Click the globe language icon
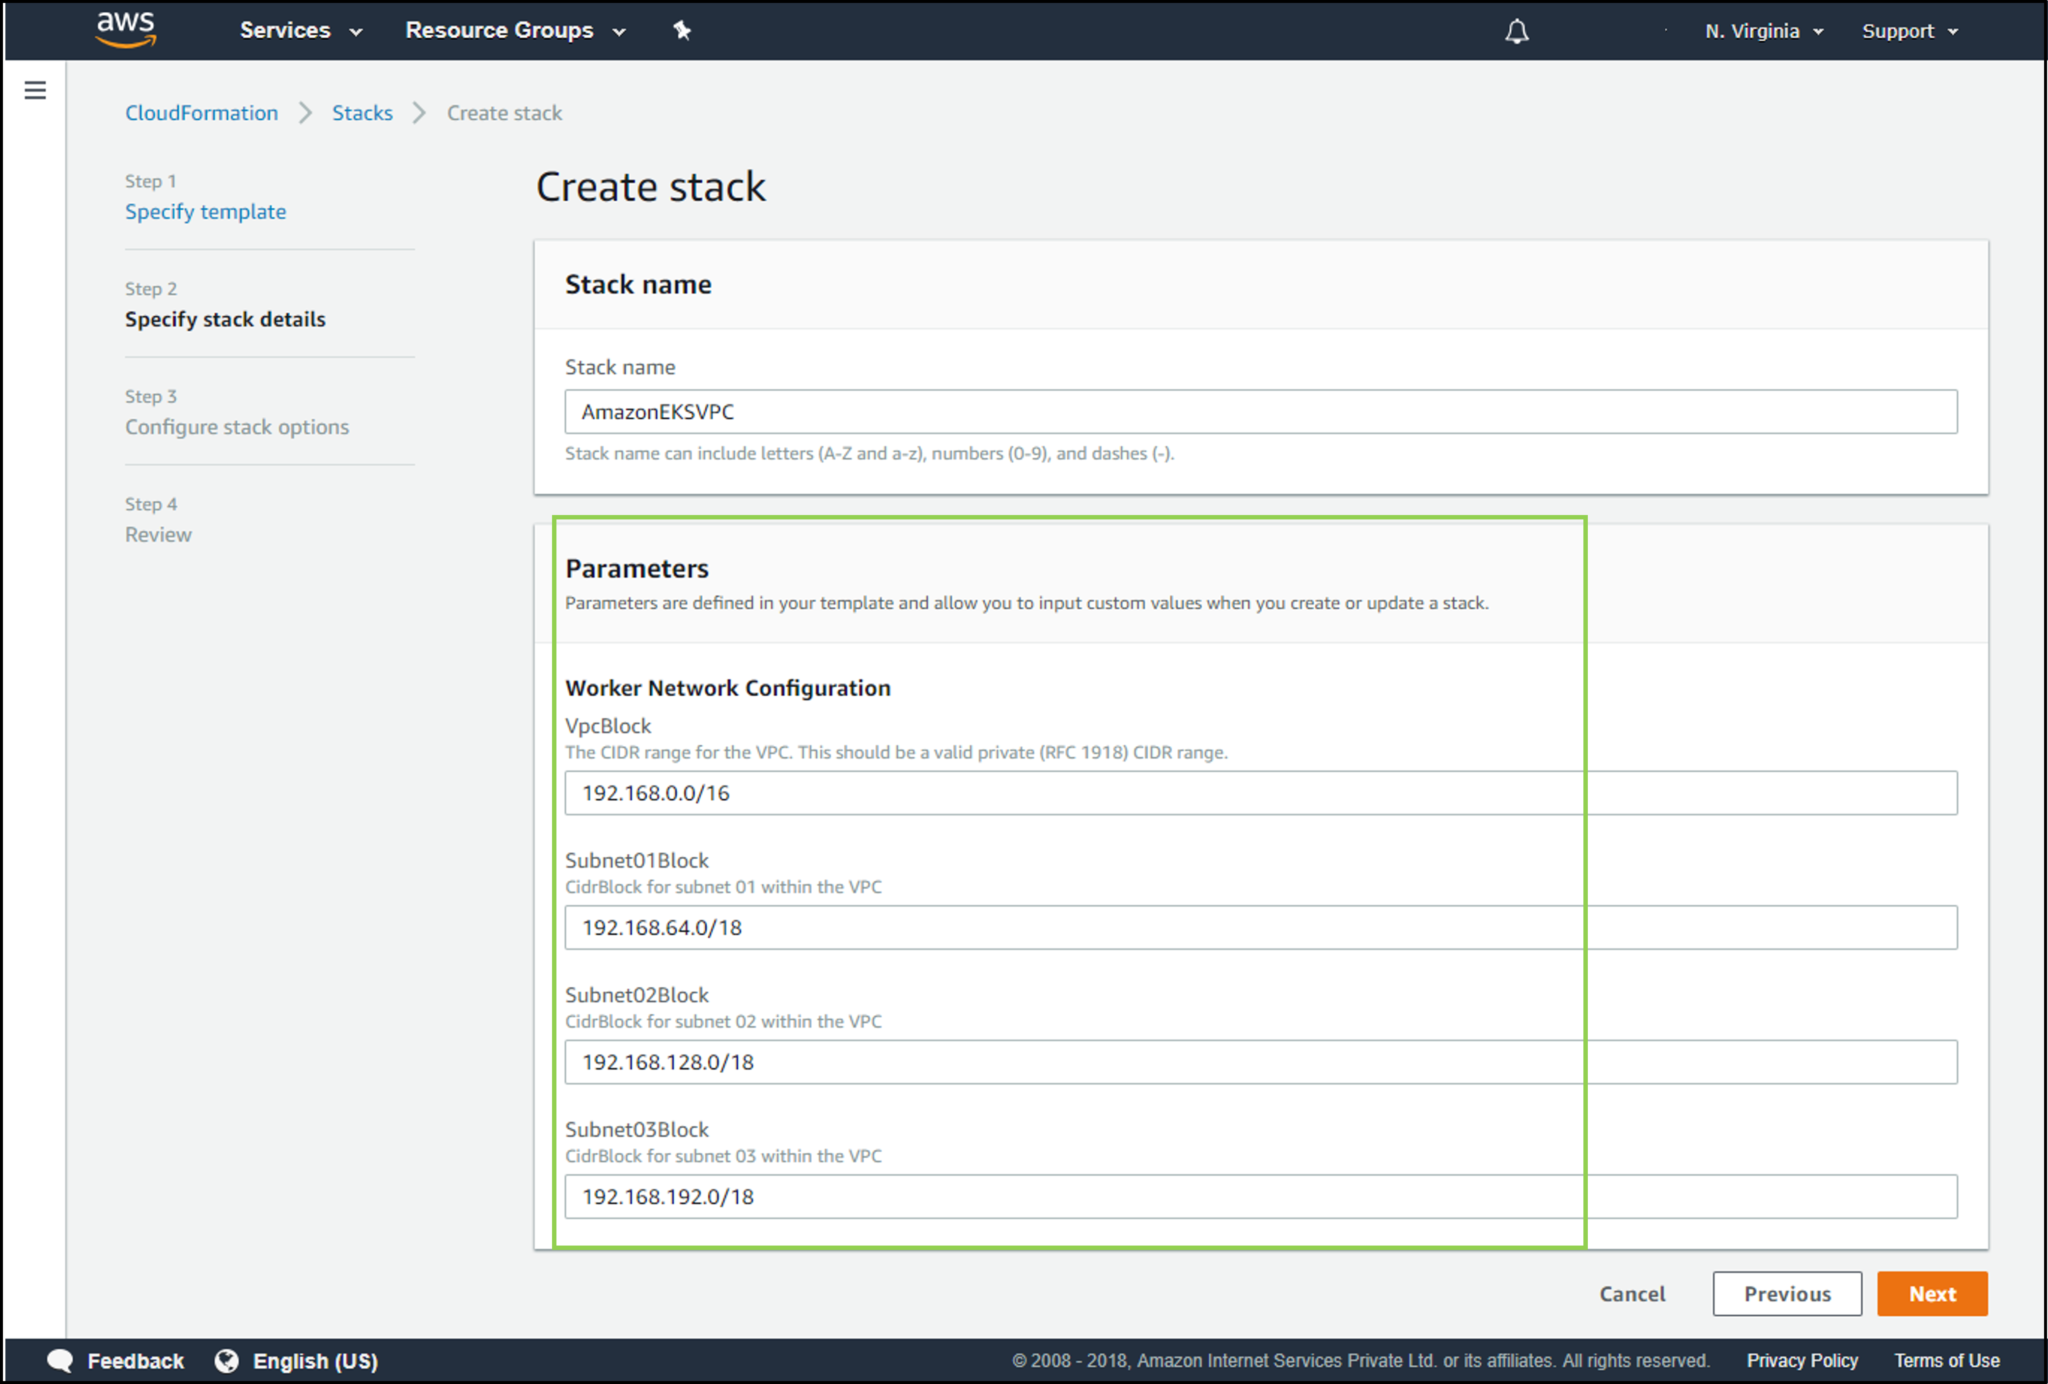2048x1384 pixels. pyautogui.click(x=227, y=1360)
